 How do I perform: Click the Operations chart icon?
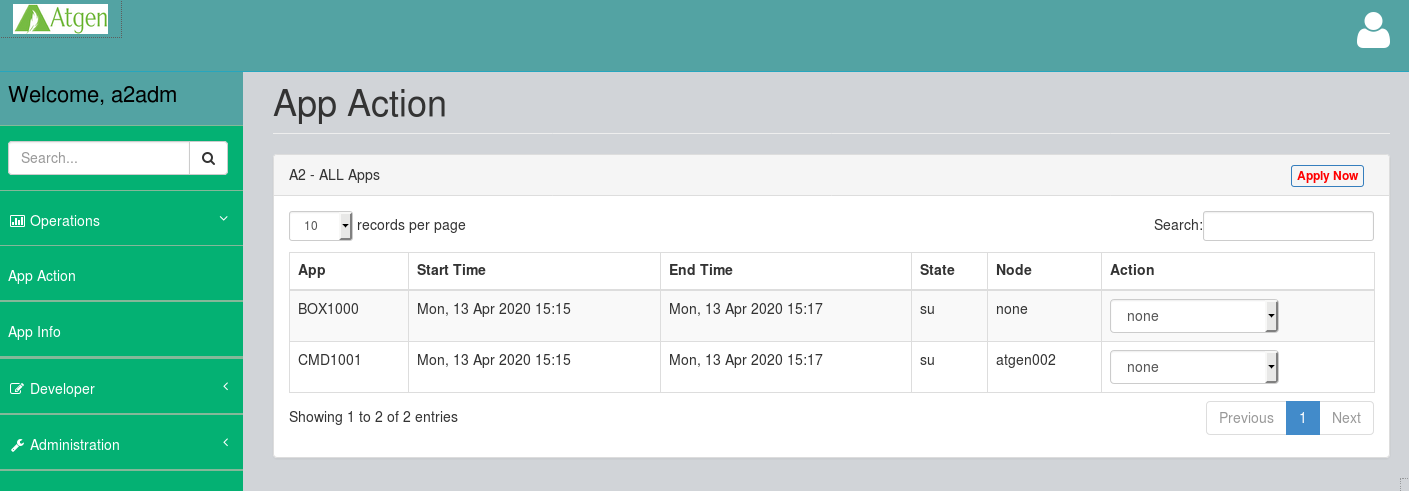(x=17, y=221)
